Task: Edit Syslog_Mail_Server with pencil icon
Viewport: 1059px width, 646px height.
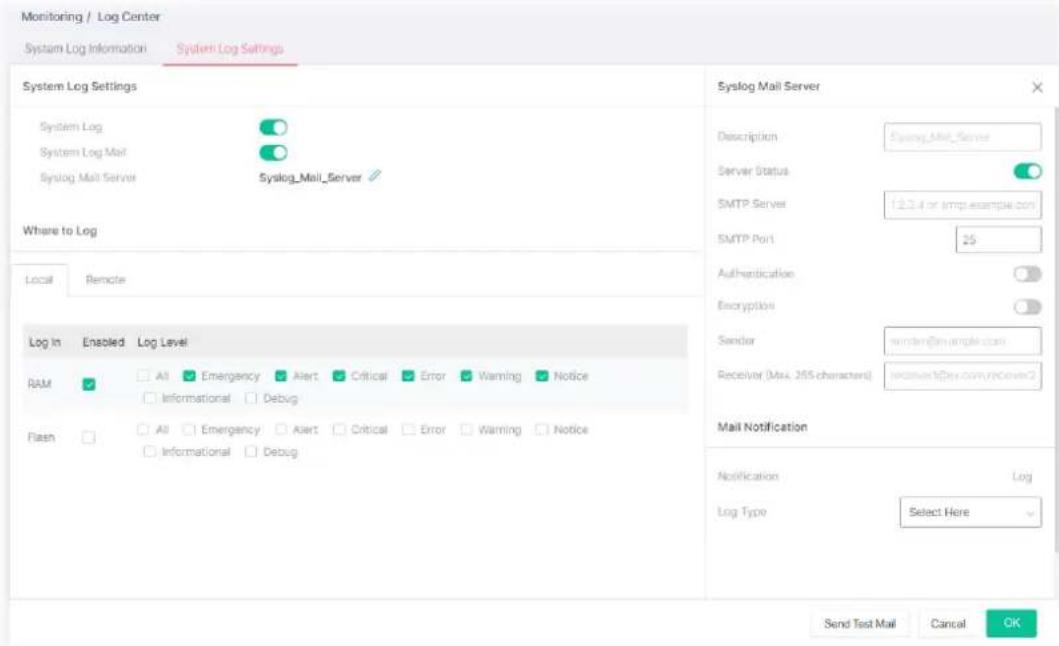Action: [x=375, y=176]
